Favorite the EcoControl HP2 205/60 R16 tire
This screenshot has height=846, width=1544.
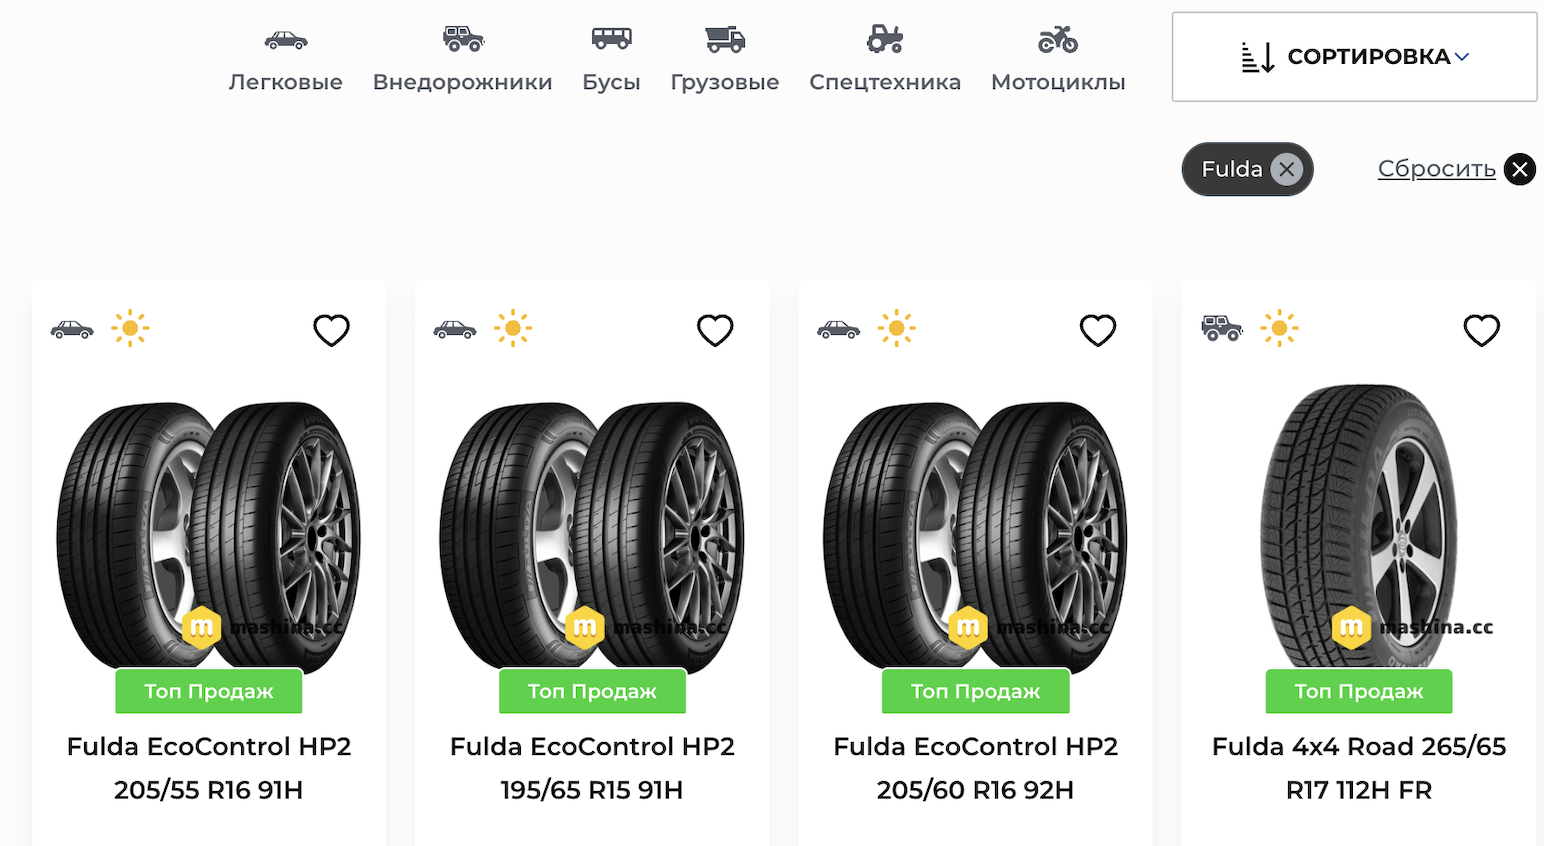[1098, 330]
